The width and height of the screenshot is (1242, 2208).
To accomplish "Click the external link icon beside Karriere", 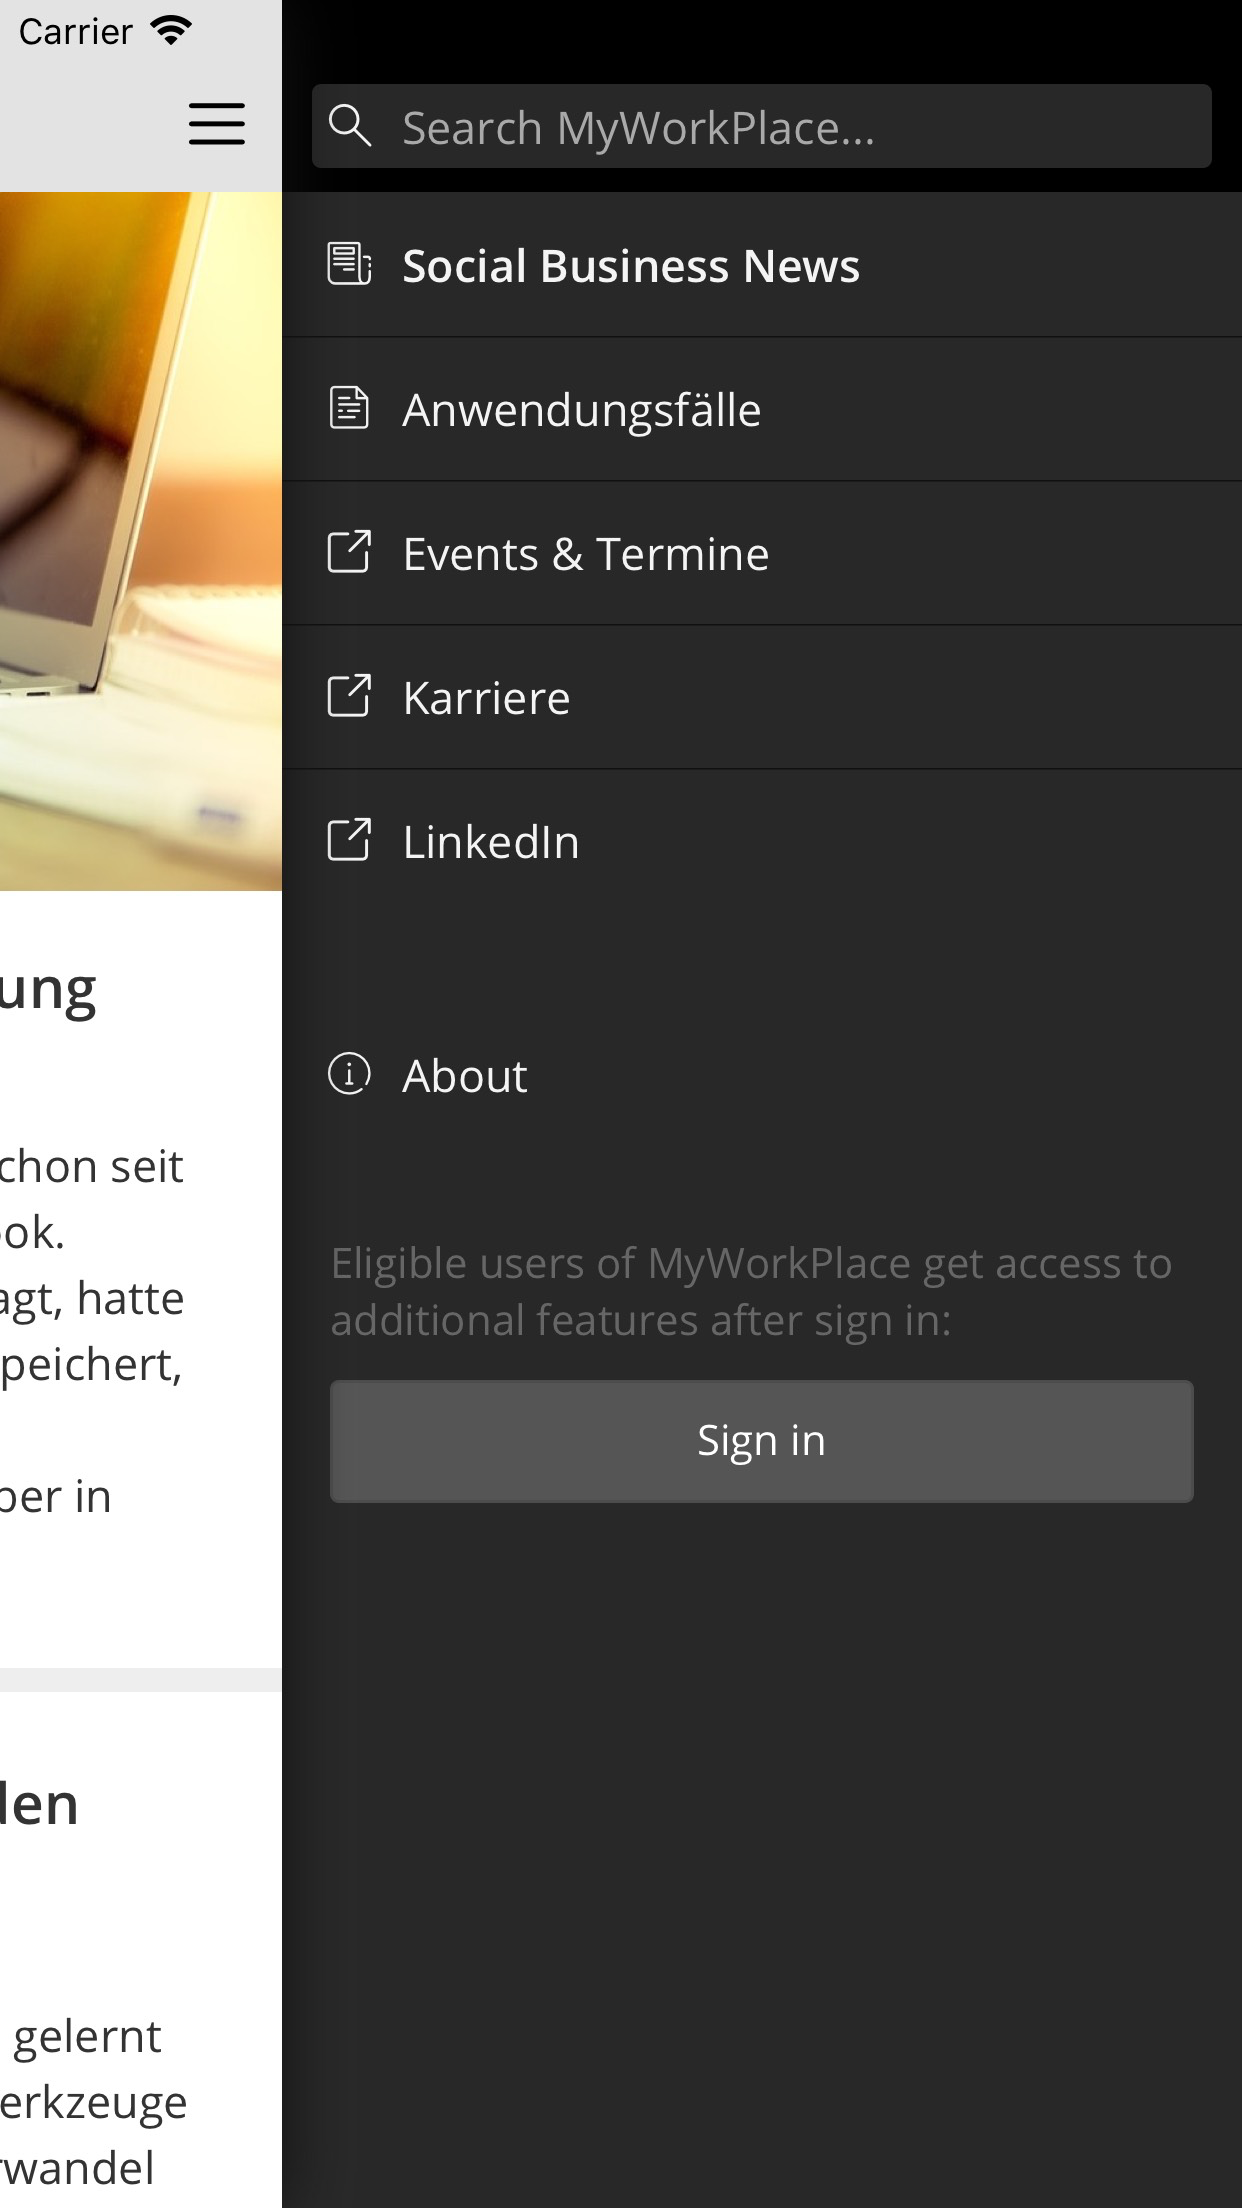I will [x=349, y=696].
